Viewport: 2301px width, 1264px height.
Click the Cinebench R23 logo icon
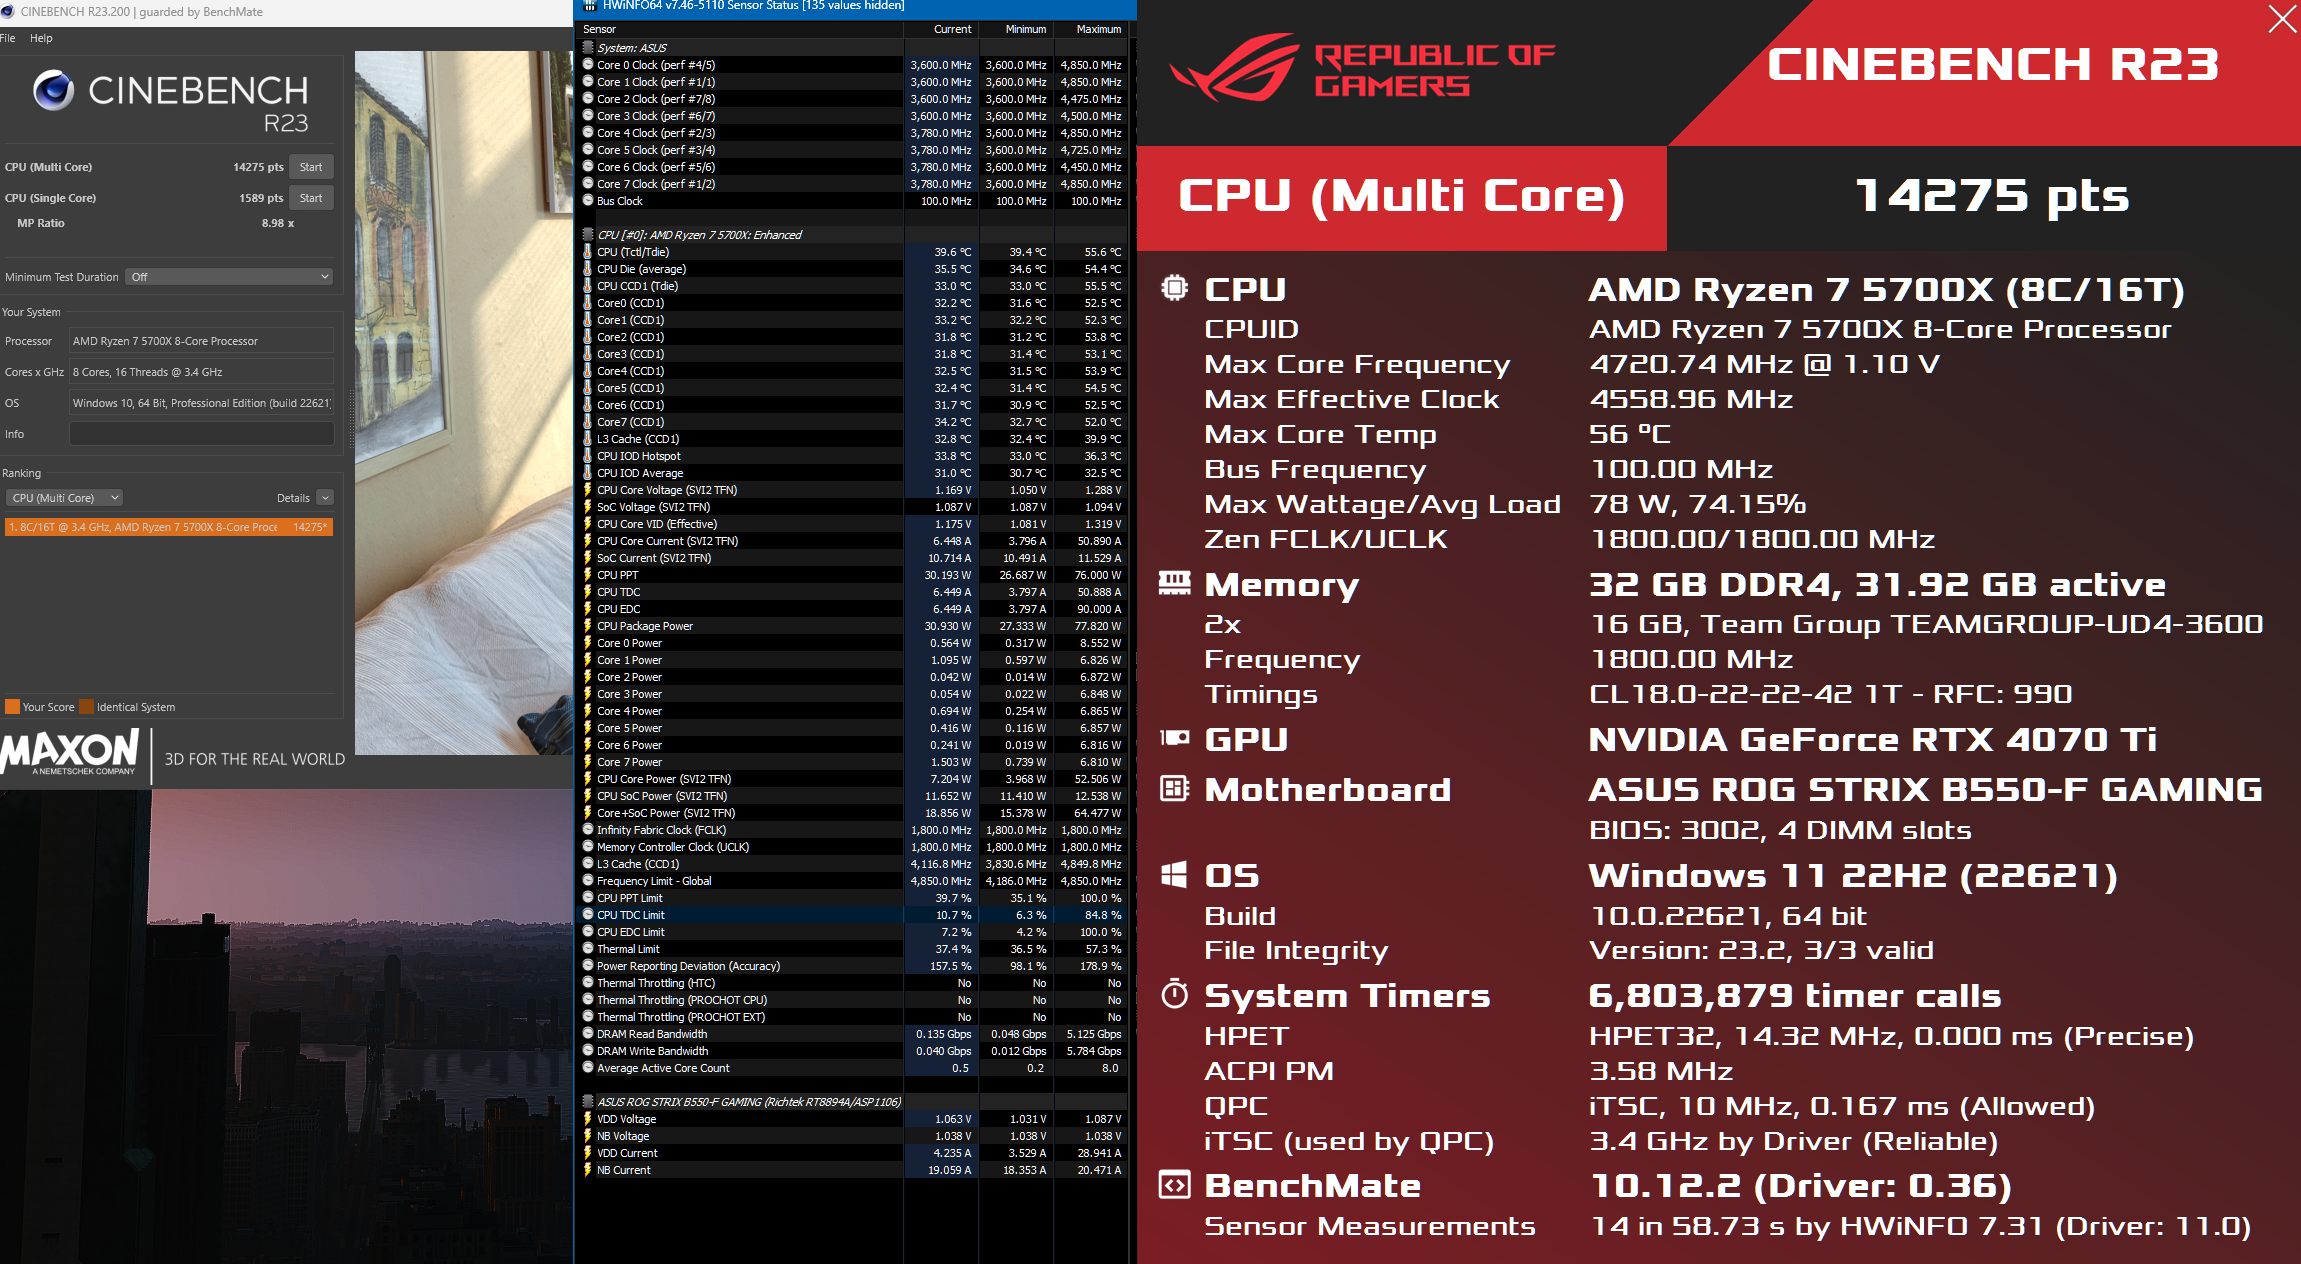click(x=53, y=90)
